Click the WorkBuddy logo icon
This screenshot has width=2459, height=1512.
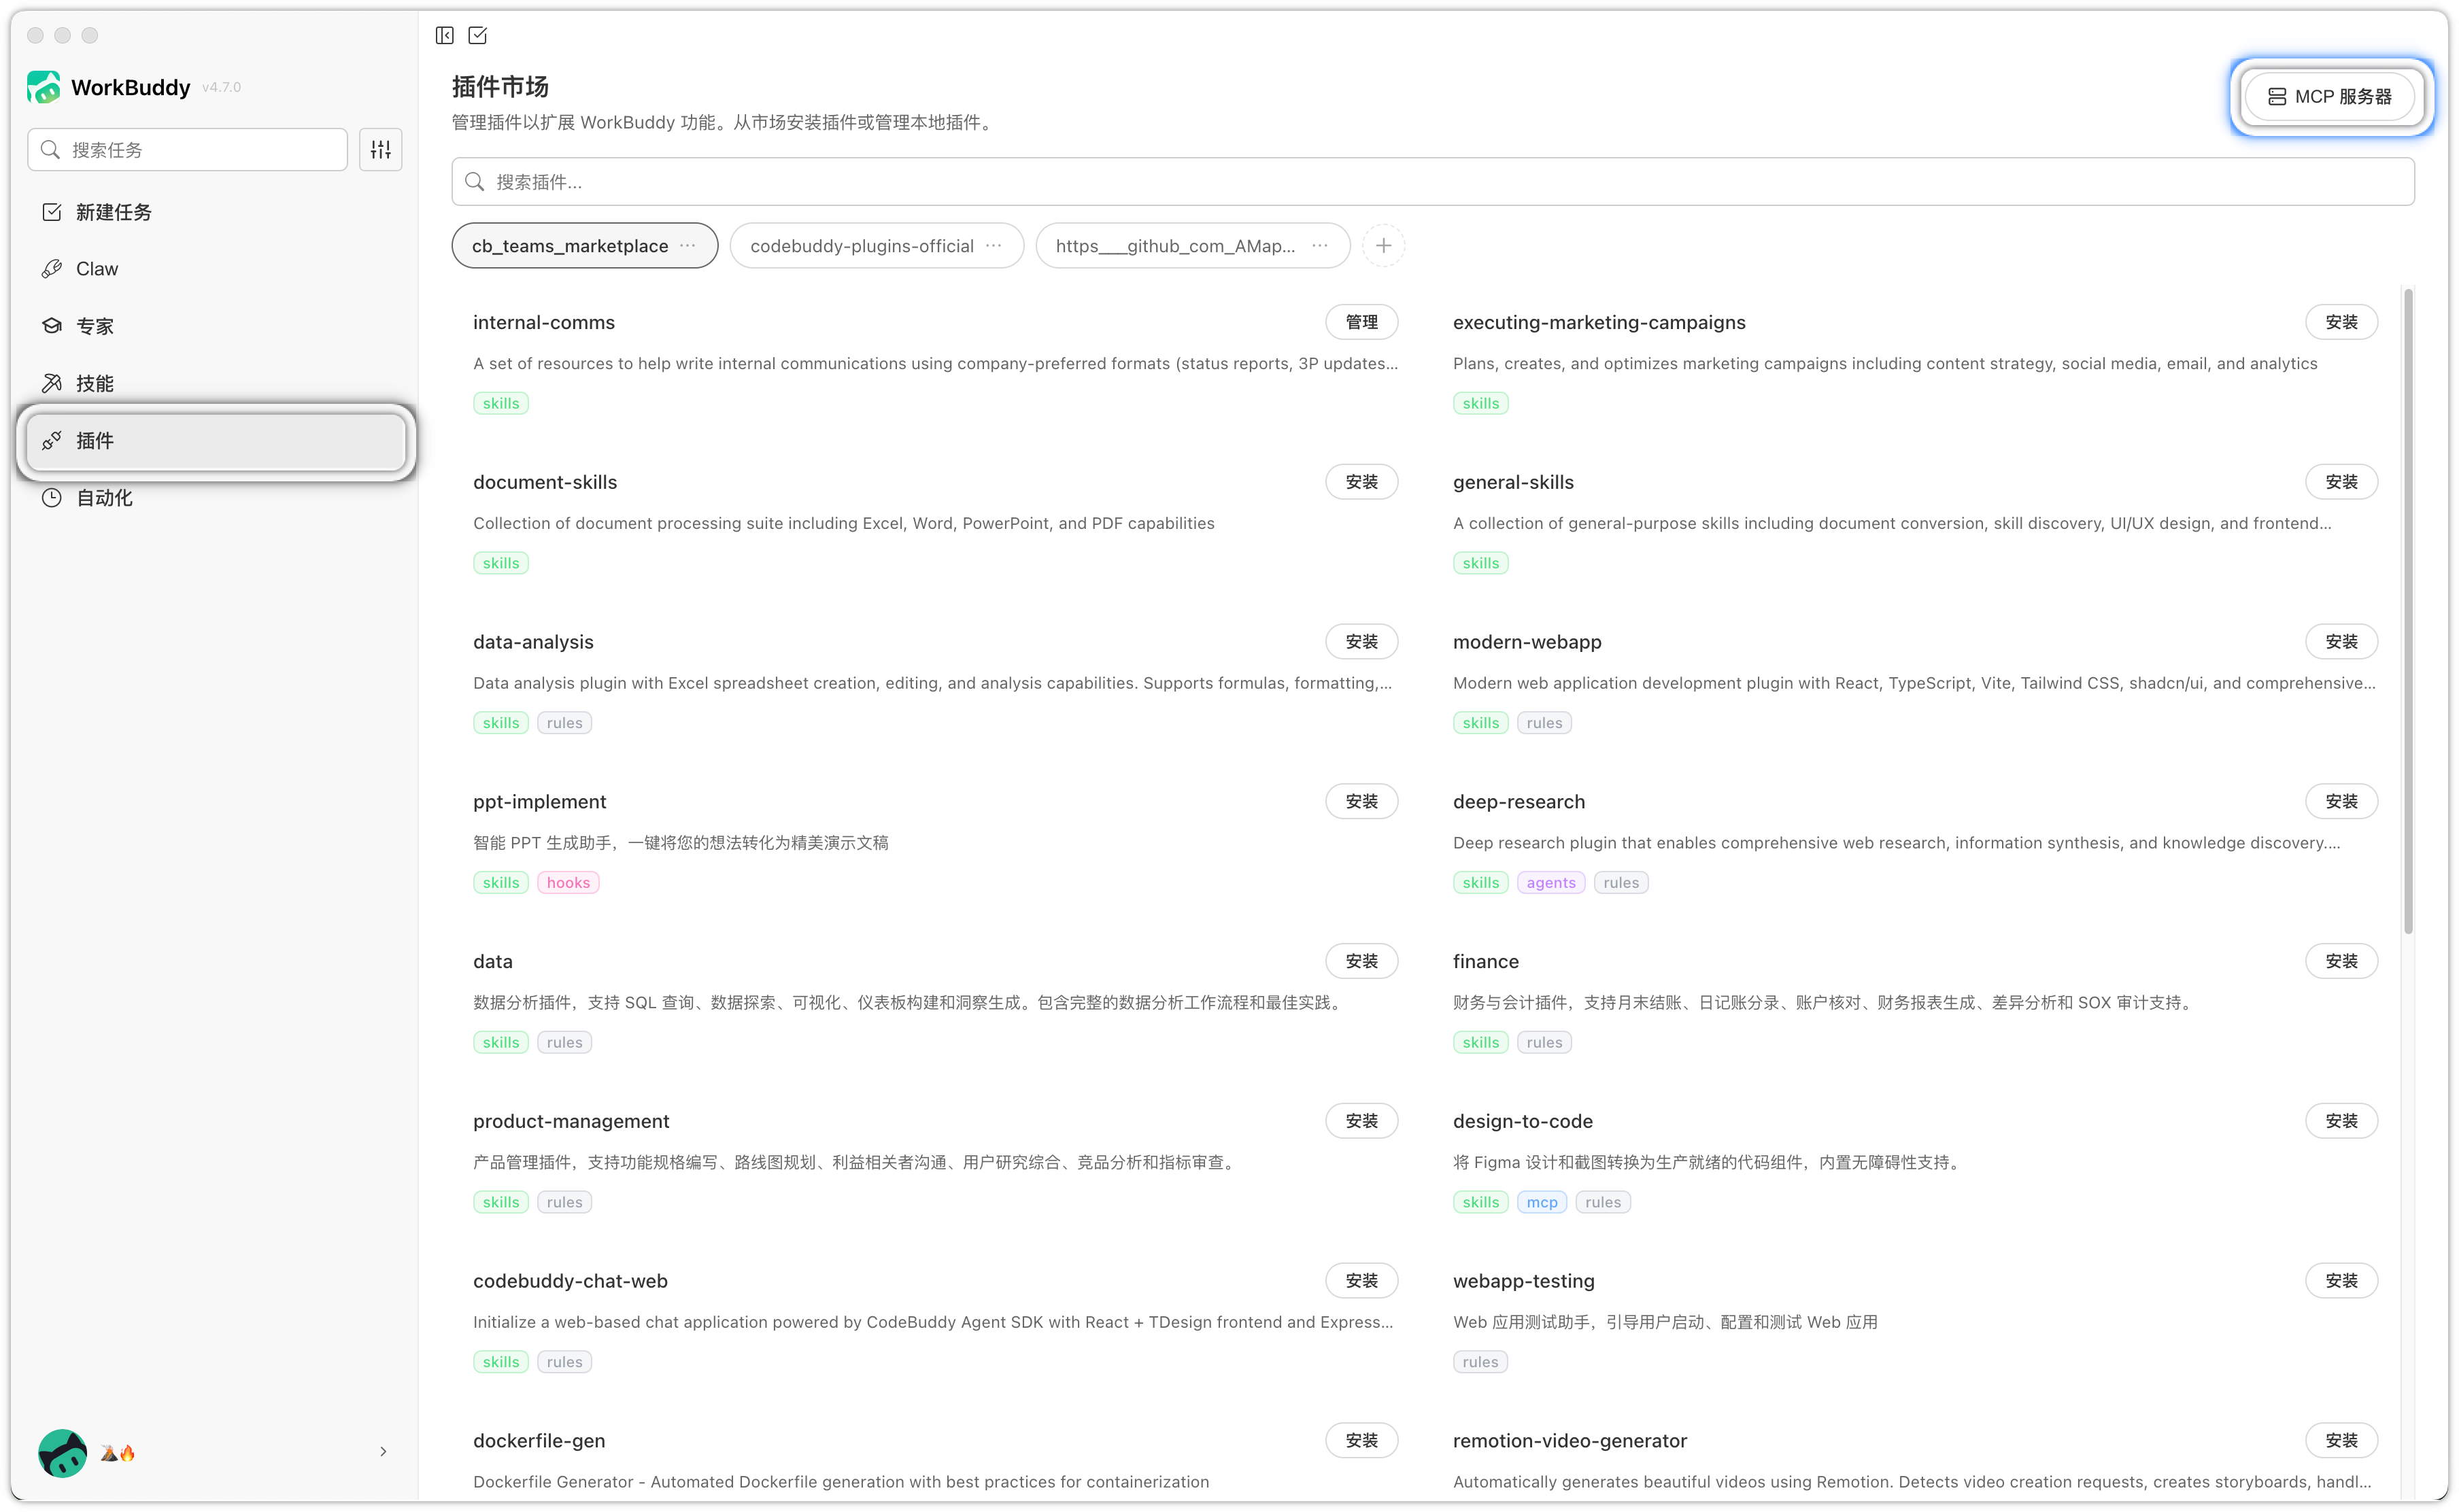pyautogui.click(x=43, y=87)
